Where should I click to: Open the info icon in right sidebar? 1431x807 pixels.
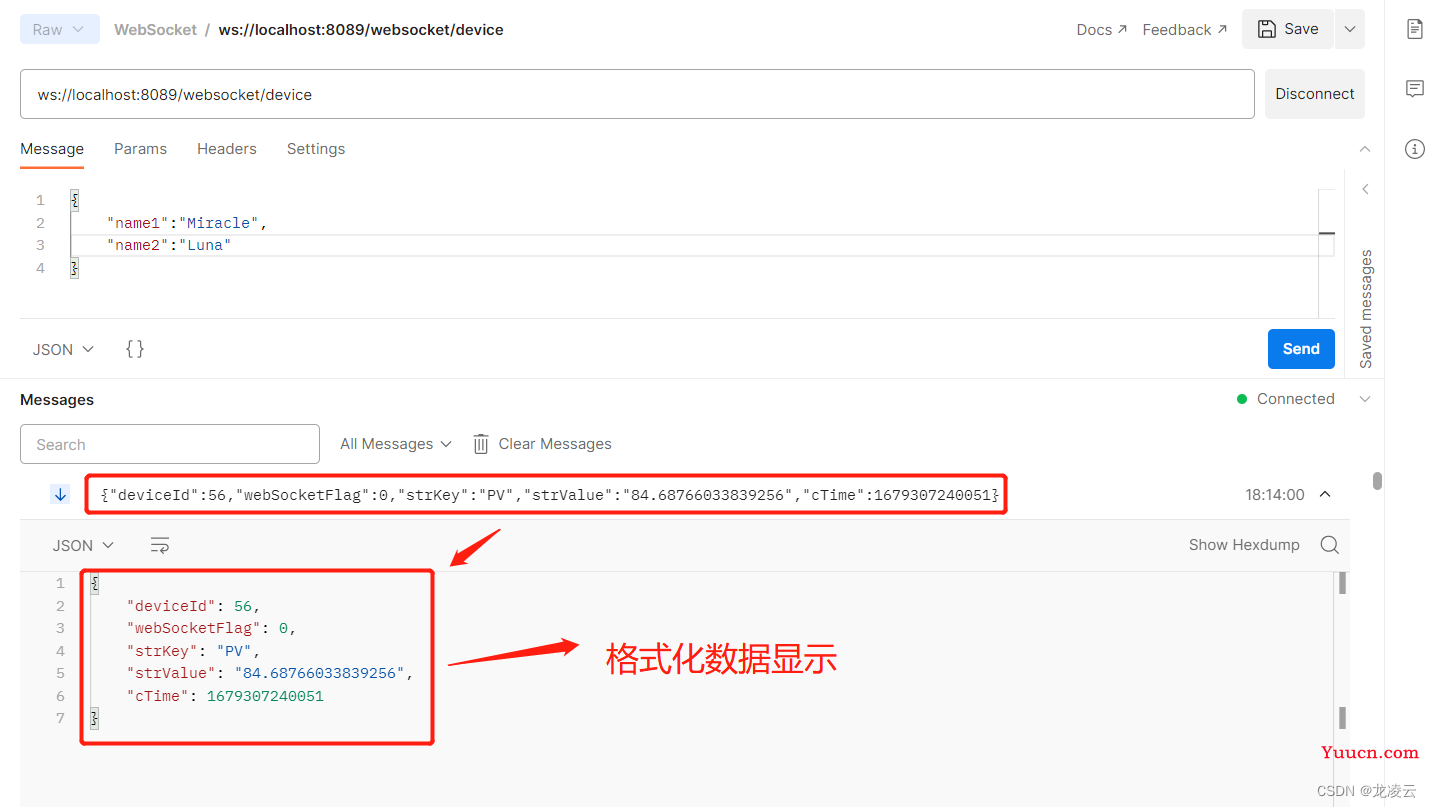[x=1414, y=149]
